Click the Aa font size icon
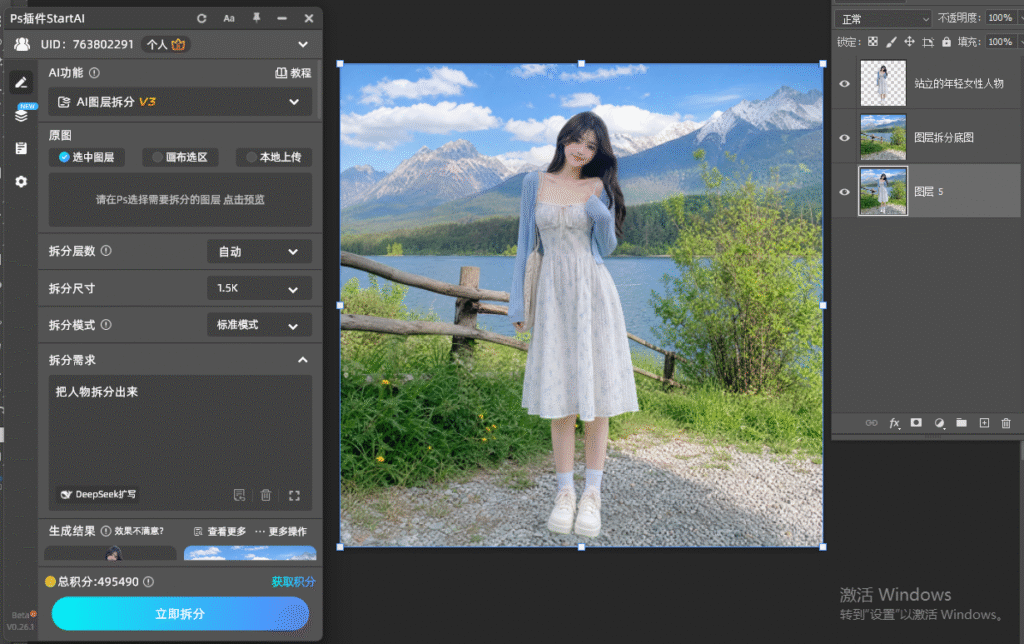The width and height of the screenshot is (1024, 644). tap(229, 18)
